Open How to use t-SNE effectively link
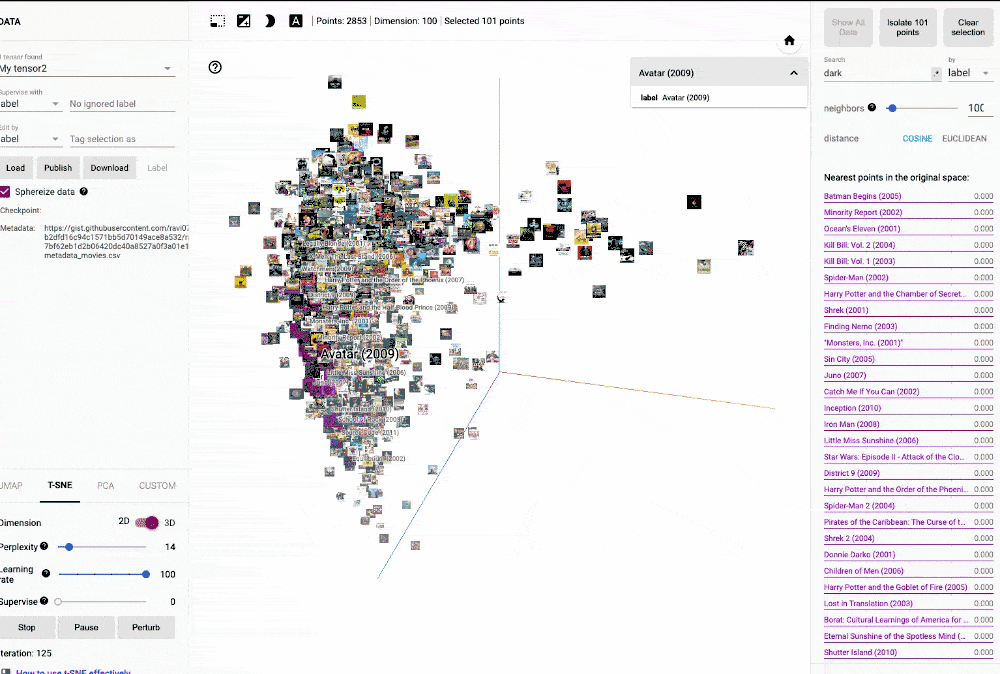1000x674 pixels. coord(73,671)
